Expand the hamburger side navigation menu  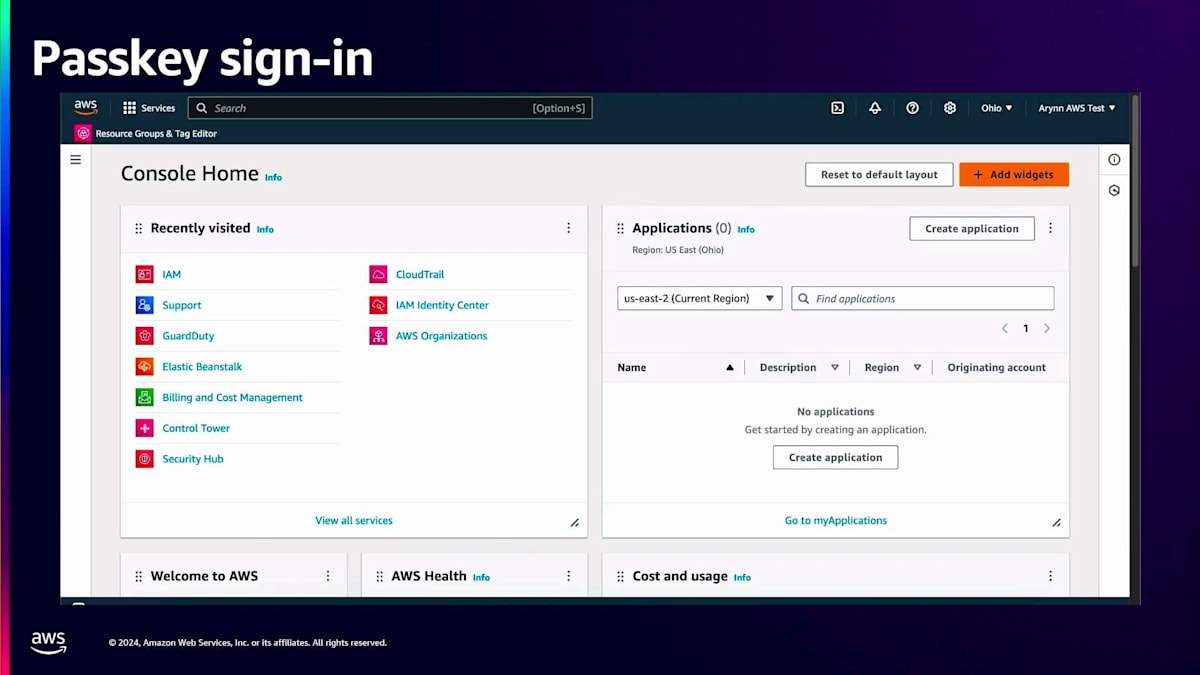click(x=75, y=159)
